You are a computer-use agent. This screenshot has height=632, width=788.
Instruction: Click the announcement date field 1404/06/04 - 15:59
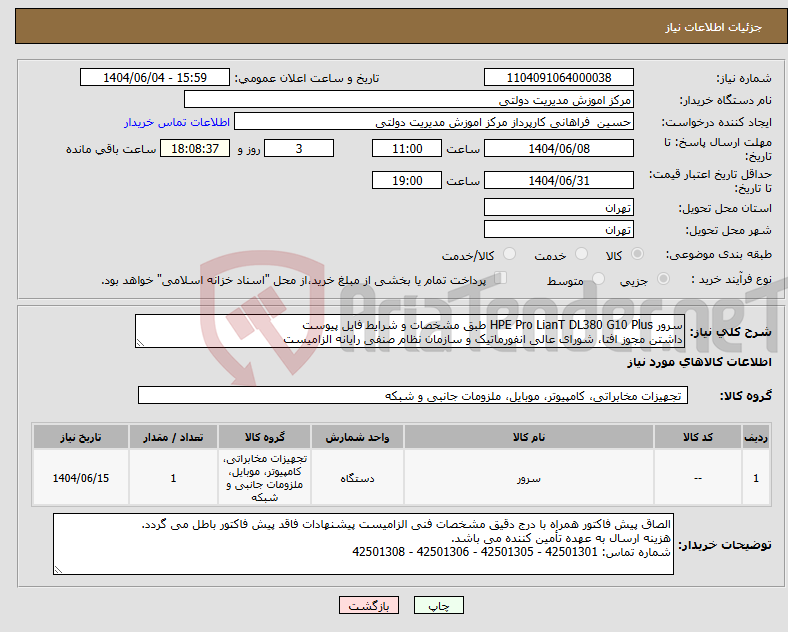pyautogui.click(x=155, y=78)
